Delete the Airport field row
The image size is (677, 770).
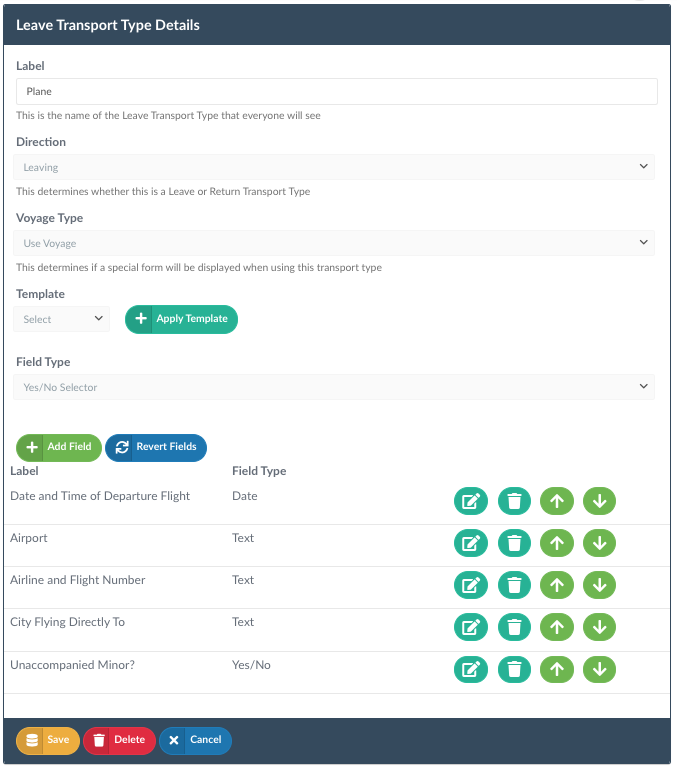514,543
